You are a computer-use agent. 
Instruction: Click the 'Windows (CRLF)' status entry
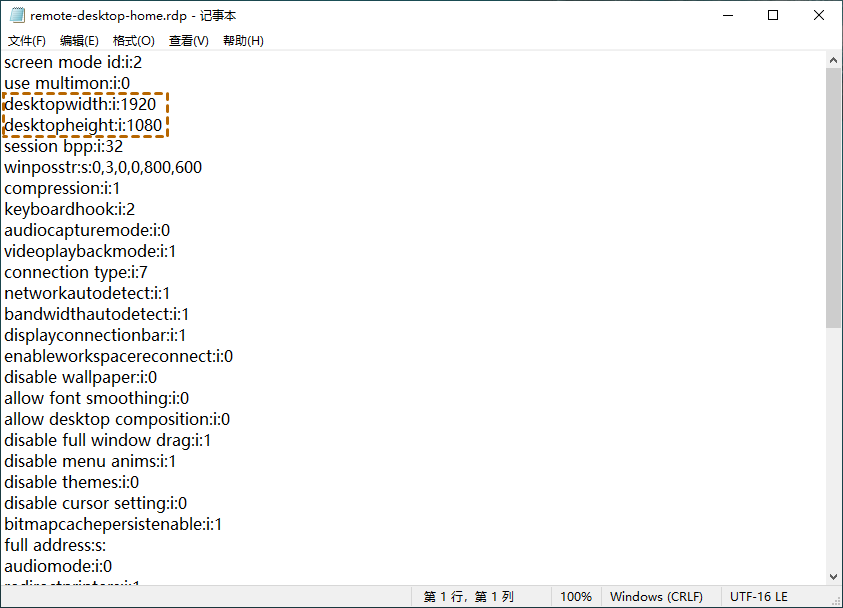click(656, 597)
